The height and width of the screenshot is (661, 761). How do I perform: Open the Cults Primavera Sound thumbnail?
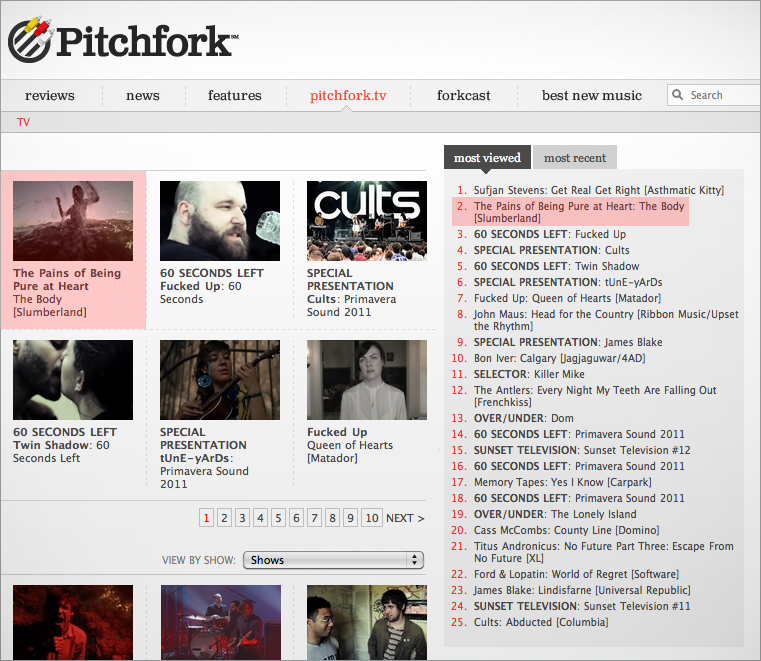pyautogui.click(x=367, y=221)
